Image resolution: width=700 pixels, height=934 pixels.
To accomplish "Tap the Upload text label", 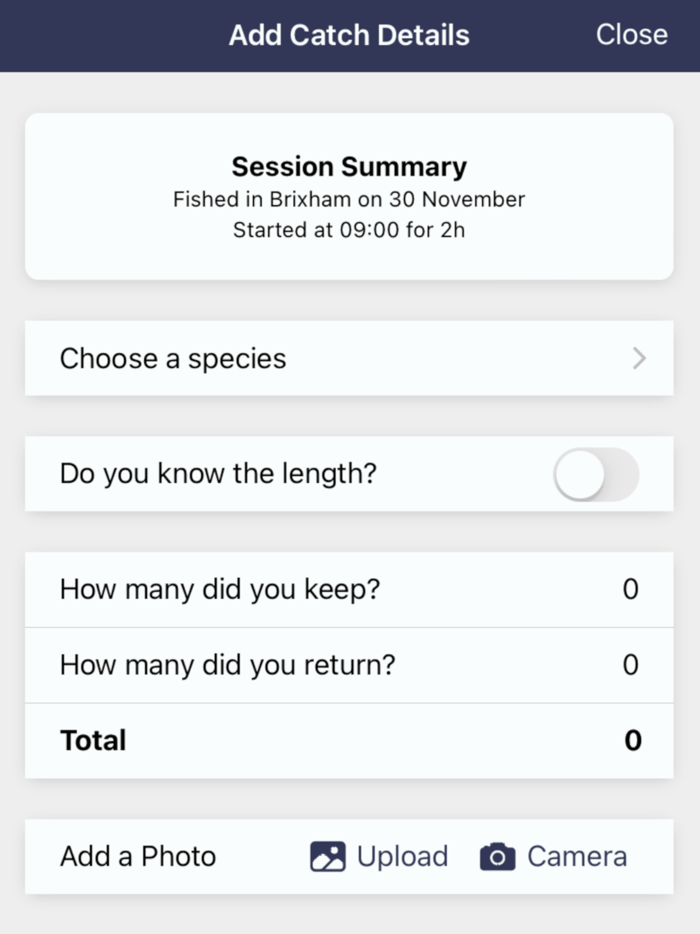I will [x=402, y=857].
